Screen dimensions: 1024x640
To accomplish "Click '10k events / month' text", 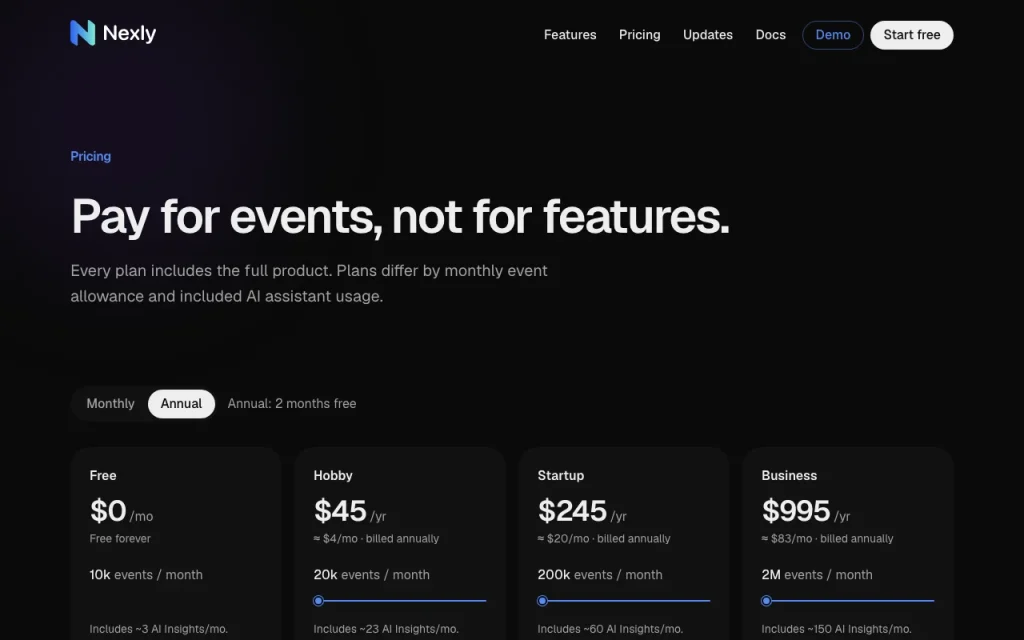I will tap(146, 575).
